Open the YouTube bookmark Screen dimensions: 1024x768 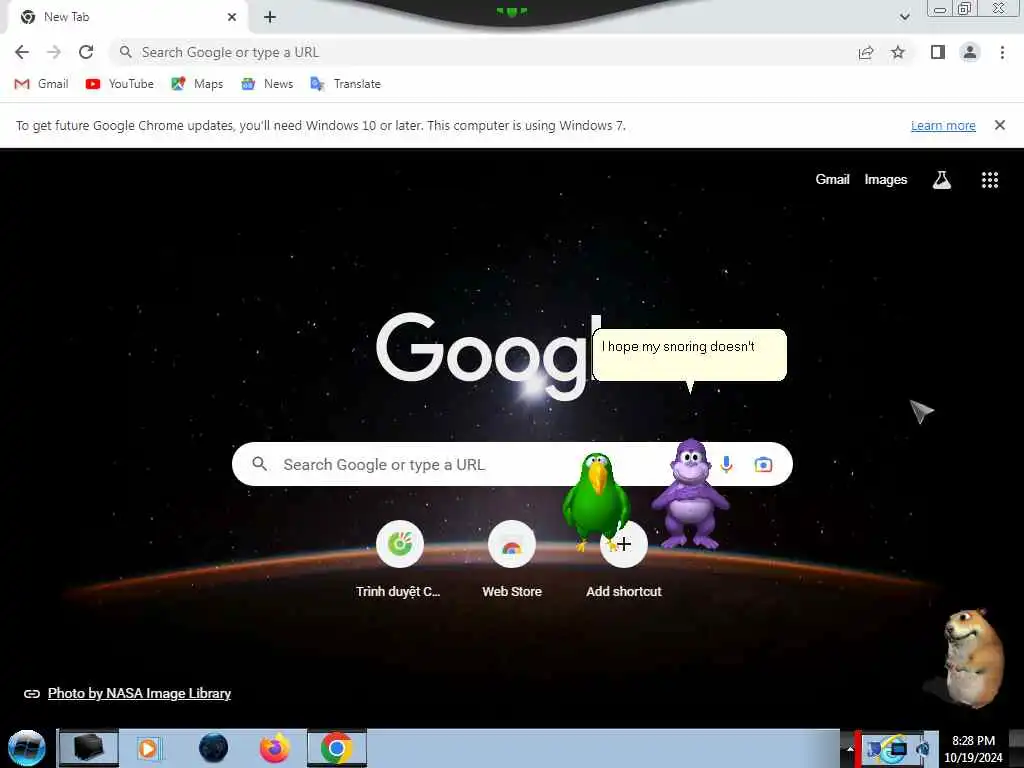pos(120,84)
